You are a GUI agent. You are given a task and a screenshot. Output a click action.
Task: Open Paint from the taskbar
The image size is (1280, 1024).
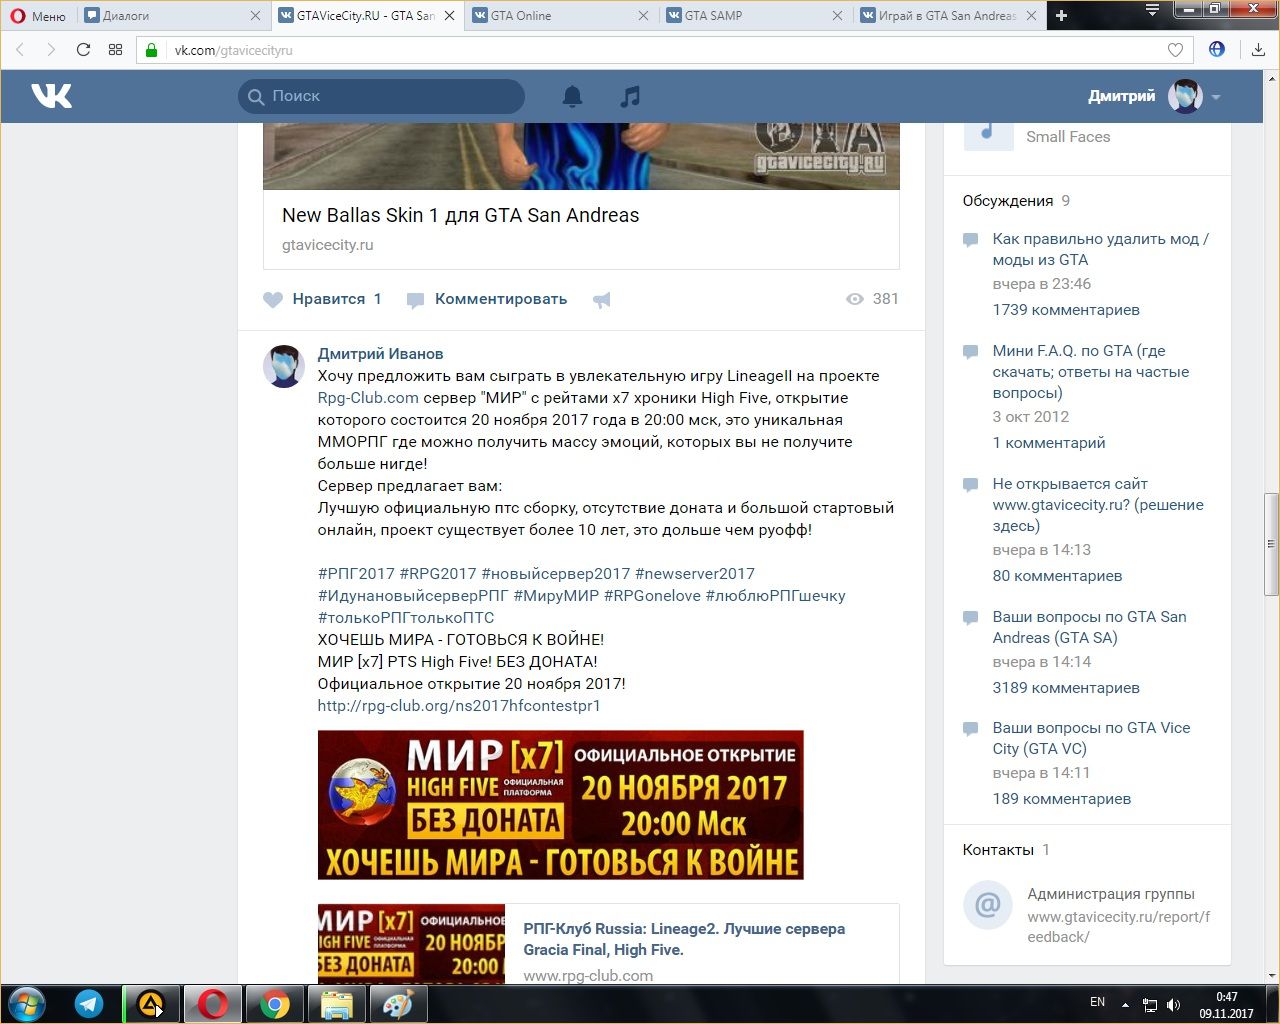coord(398,1004)
